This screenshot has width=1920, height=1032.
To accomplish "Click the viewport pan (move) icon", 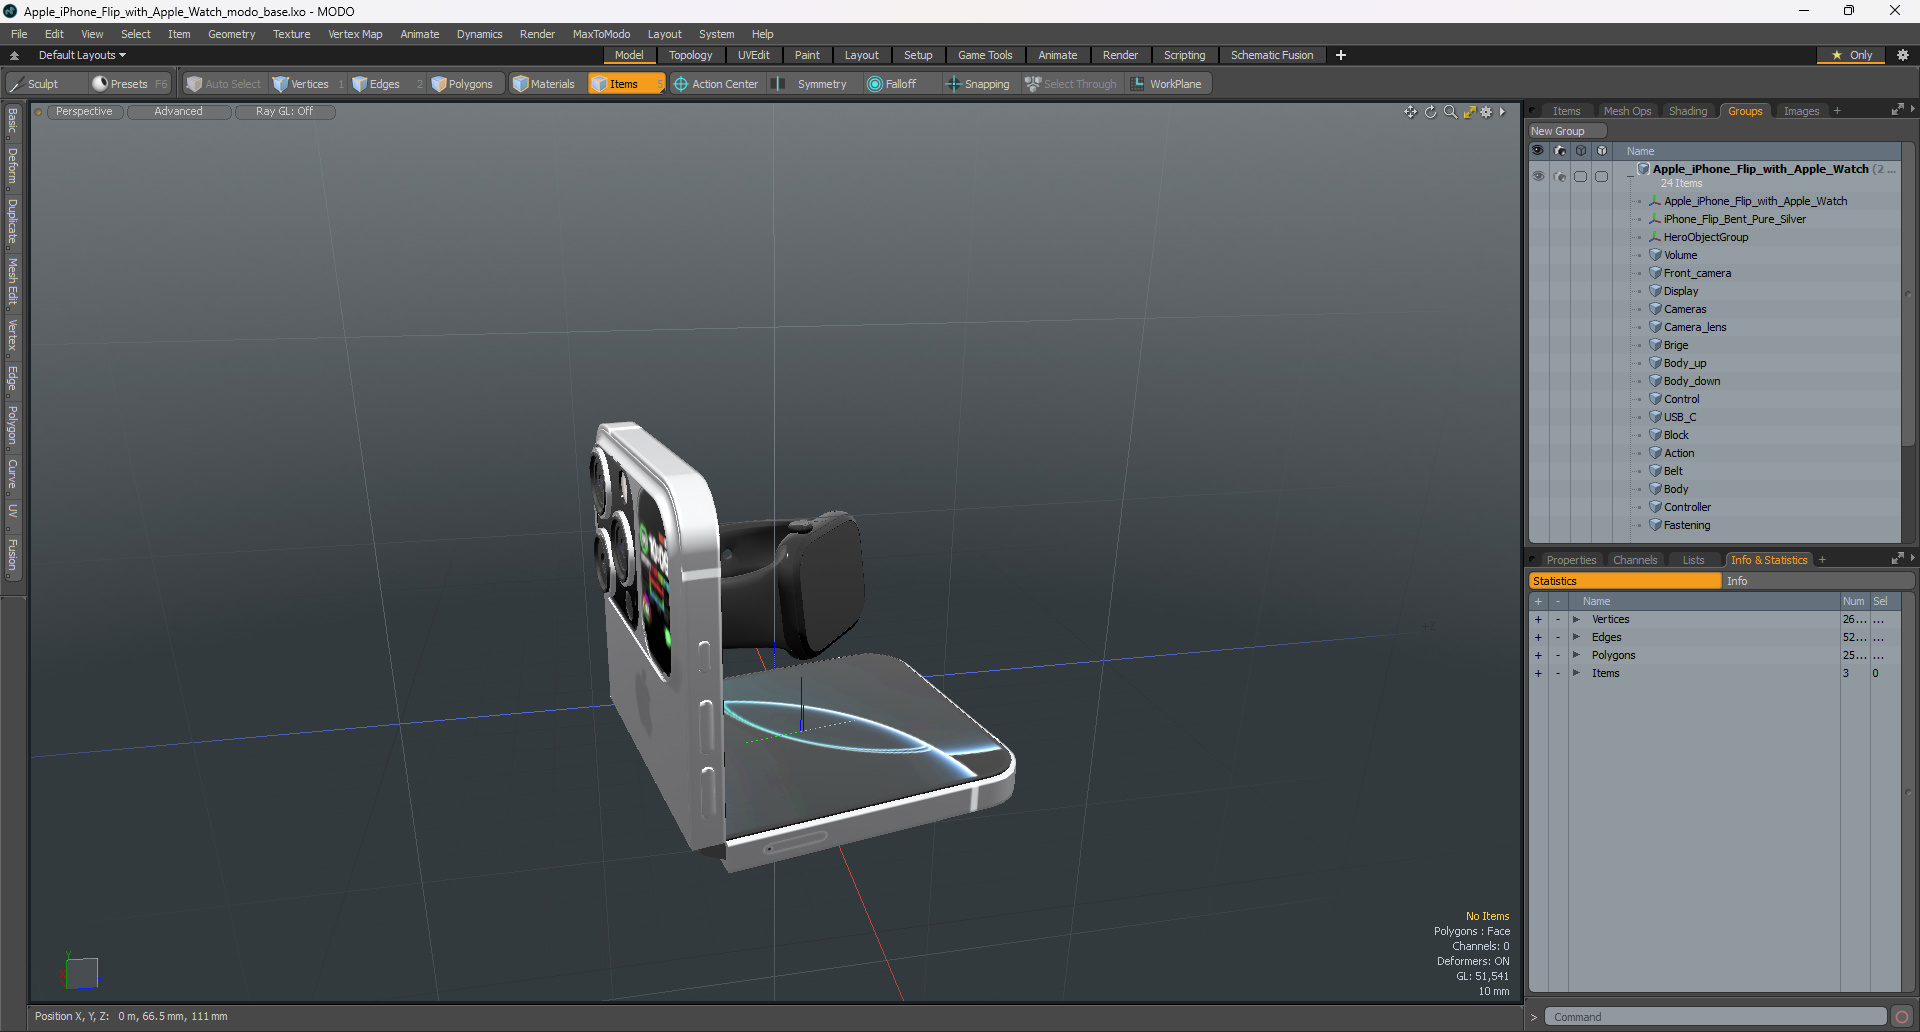I will tap(1410, 112).
